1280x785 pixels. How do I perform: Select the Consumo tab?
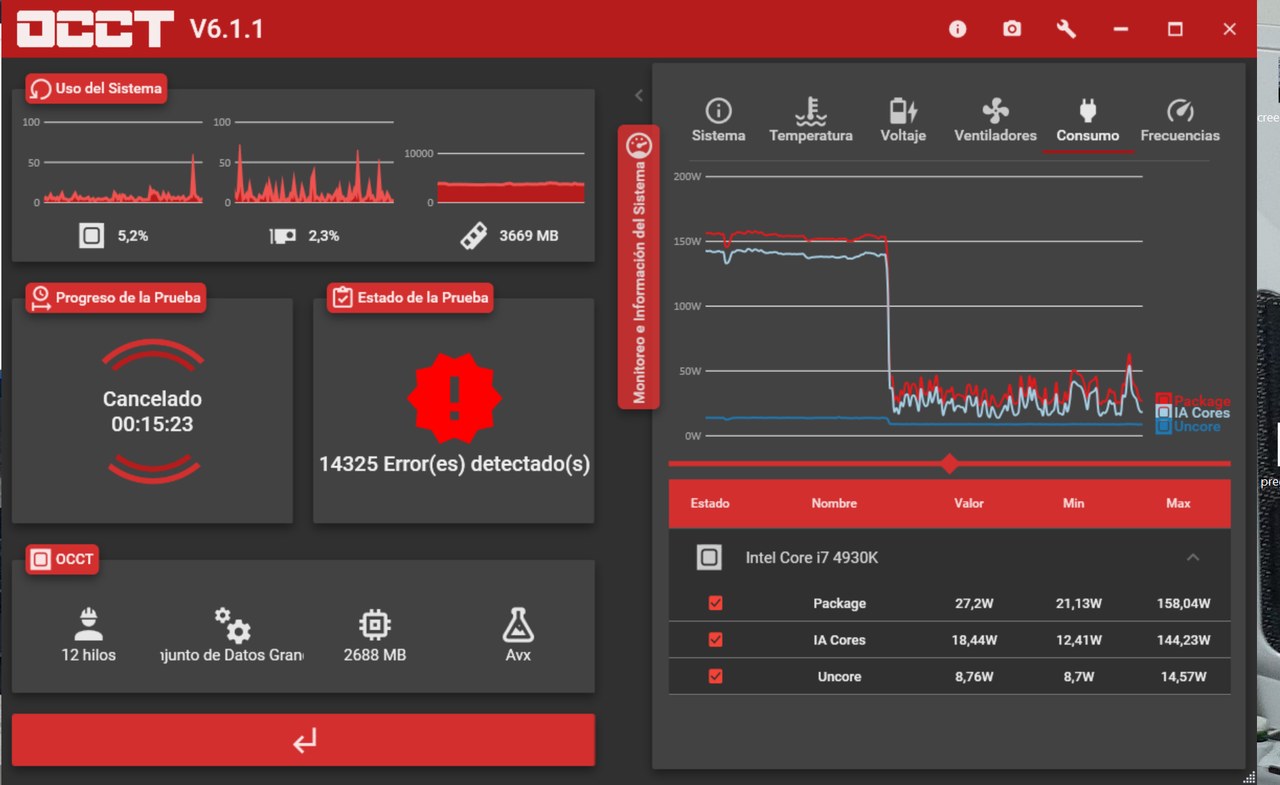[x=1088, y=120]
